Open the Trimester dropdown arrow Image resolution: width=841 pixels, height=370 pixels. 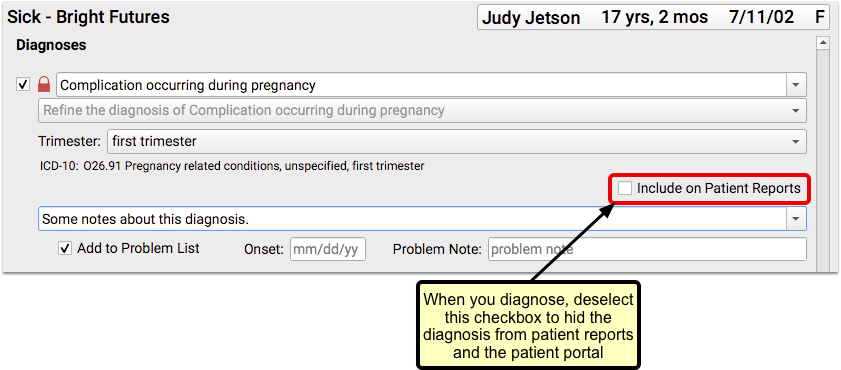[796, 142]
